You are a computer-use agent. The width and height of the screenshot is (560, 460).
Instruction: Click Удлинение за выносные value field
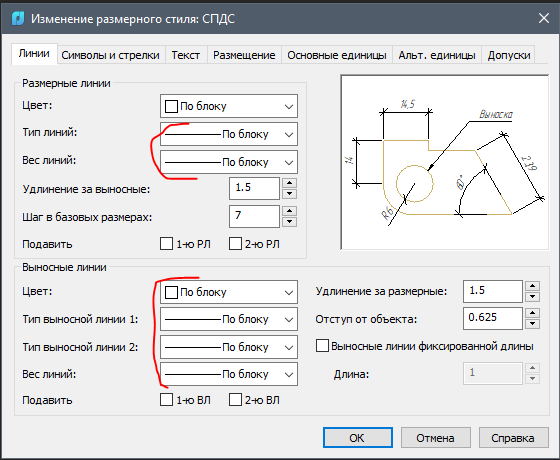coord(254,188)
